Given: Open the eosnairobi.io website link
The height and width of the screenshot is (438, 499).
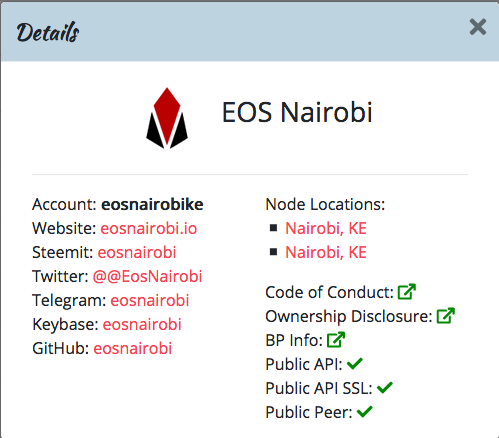Looking at the screenshot, I should (149, 228).
